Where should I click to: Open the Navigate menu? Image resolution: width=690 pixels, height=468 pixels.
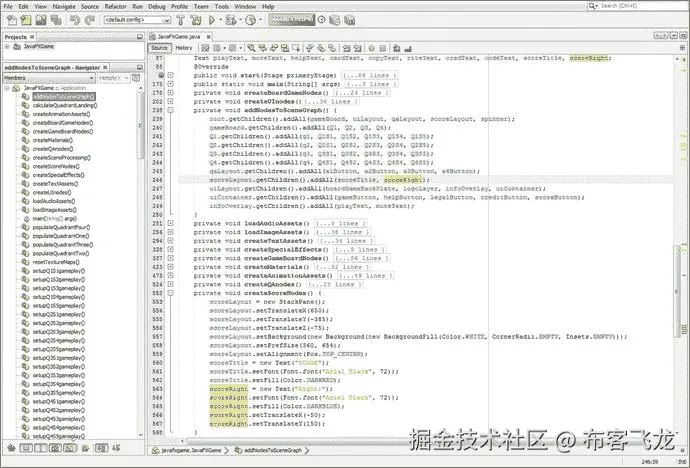[64, 7]
